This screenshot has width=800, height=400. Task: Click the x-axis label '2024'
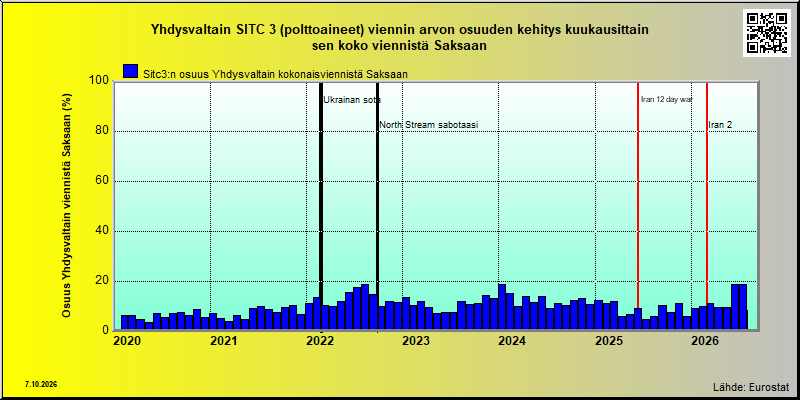[x=512, y=340]
